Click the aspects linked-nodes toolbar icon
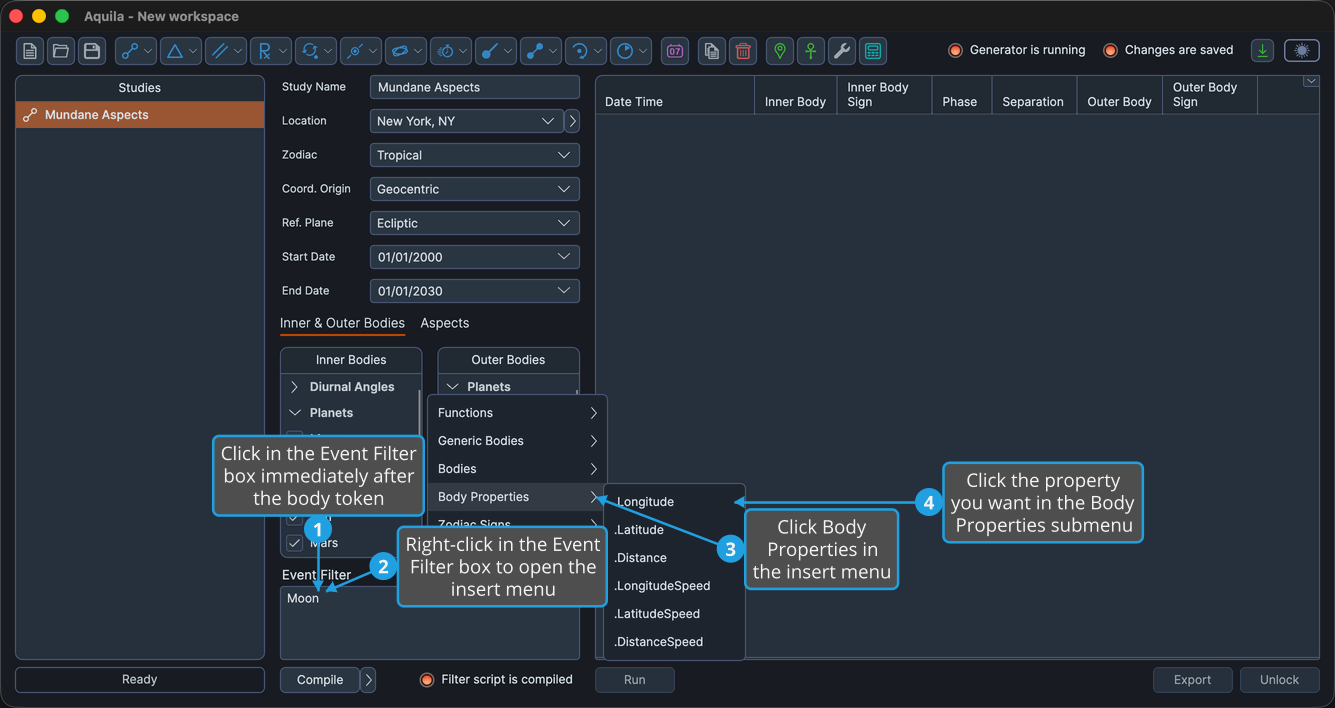 [136, 51]
